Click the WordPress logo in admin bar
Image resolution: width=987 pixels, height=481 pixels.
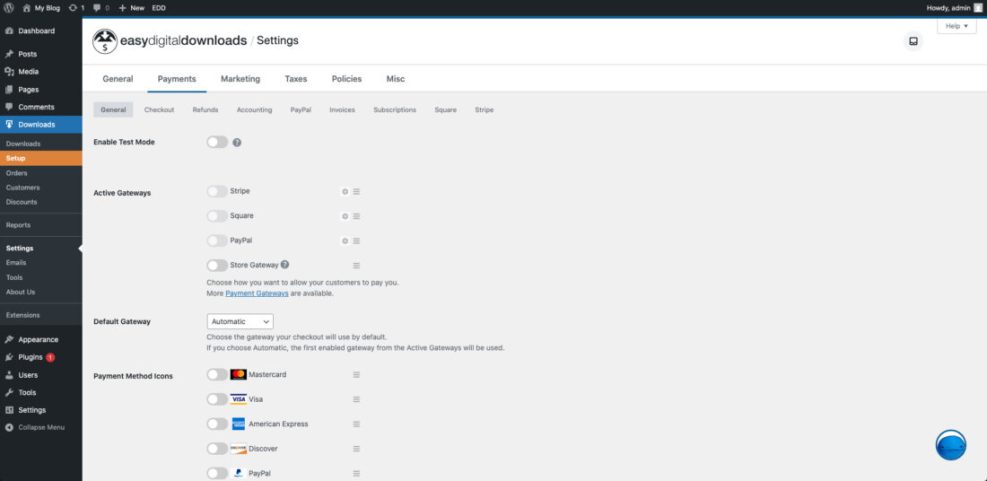pos(9,8)
